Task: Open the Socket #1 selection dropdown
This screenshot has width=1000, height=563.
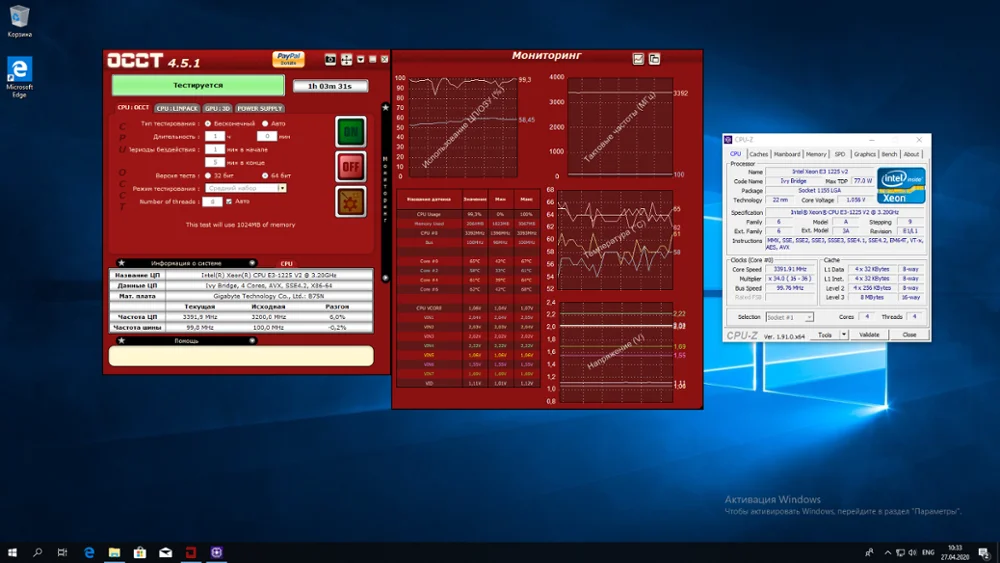Action: [x=790, y=317]
